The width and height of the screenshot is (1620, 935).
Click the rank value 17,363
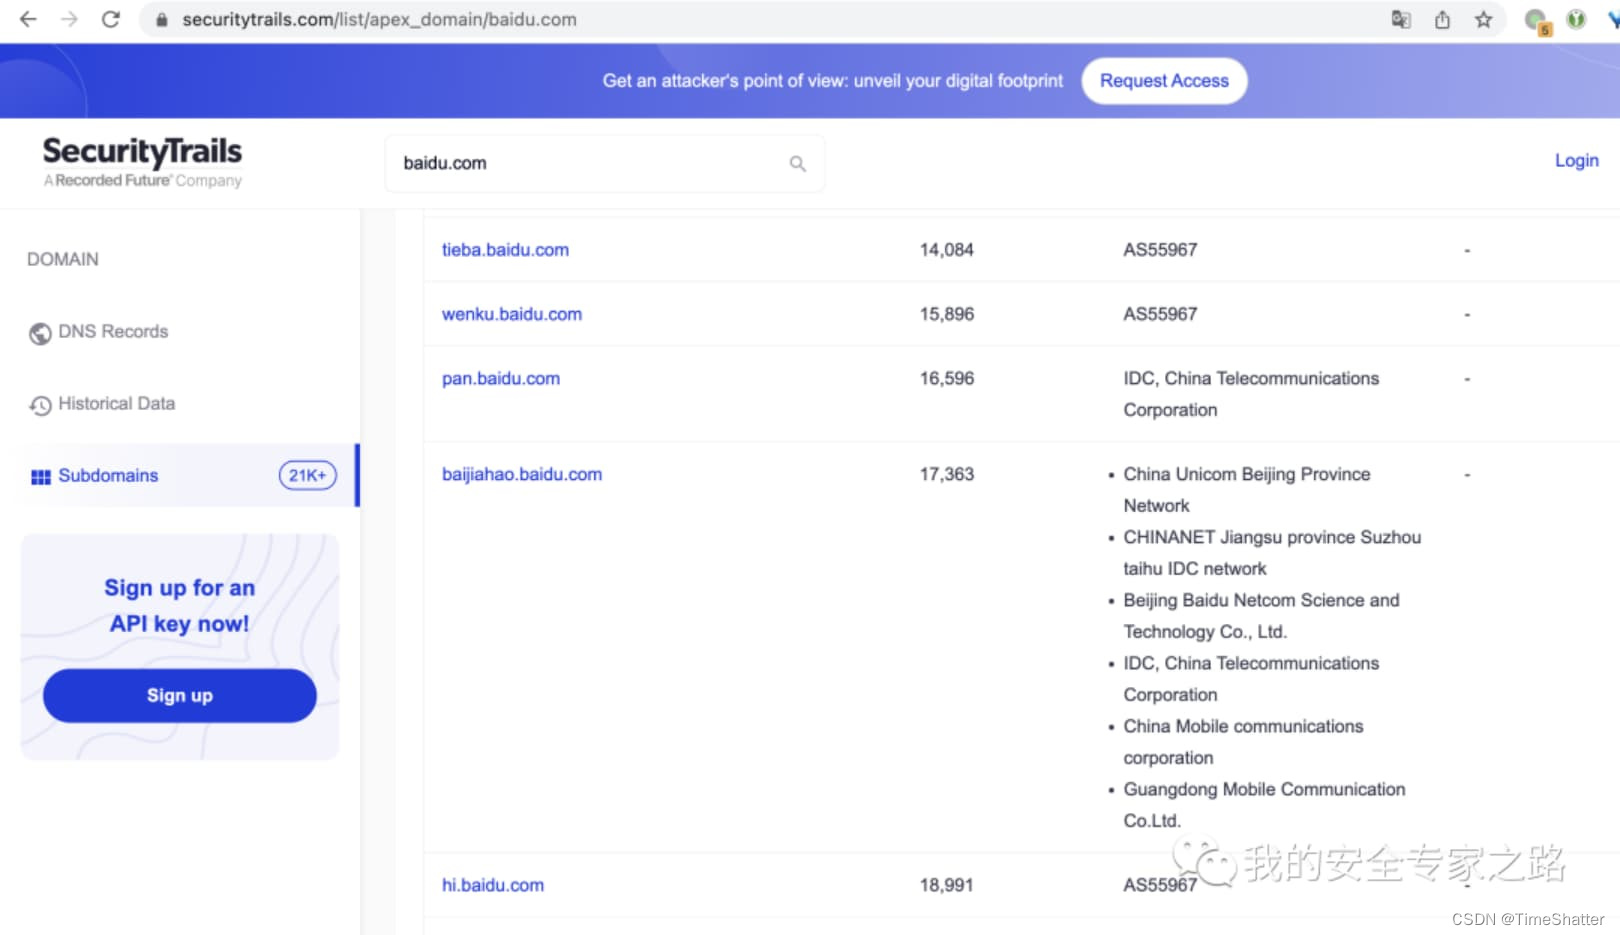click(x=946, y=474)
